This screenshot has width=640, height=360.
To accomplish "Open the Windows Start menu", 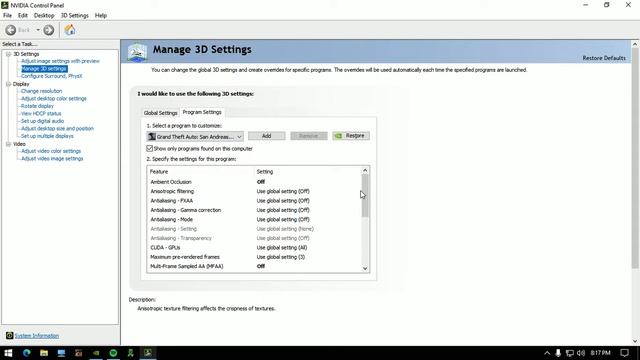I will [x=8, y=353].
